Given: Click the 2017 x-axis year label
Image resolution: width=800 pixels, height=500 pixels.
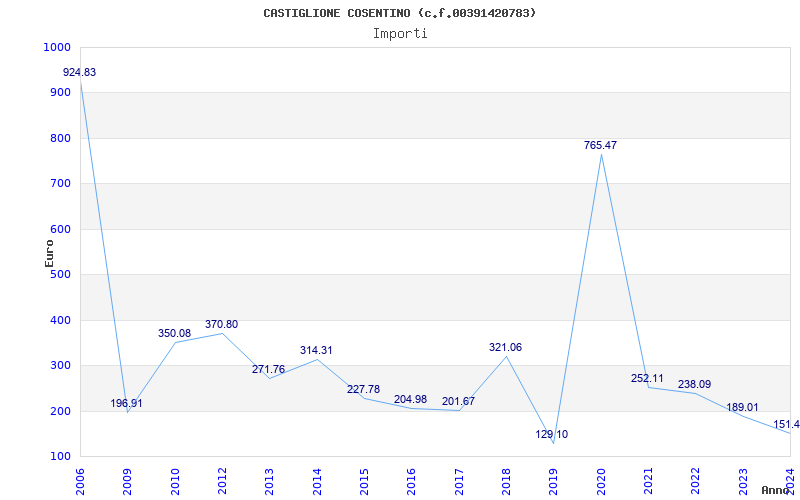Looking at the screenshot, I should 459,482.
